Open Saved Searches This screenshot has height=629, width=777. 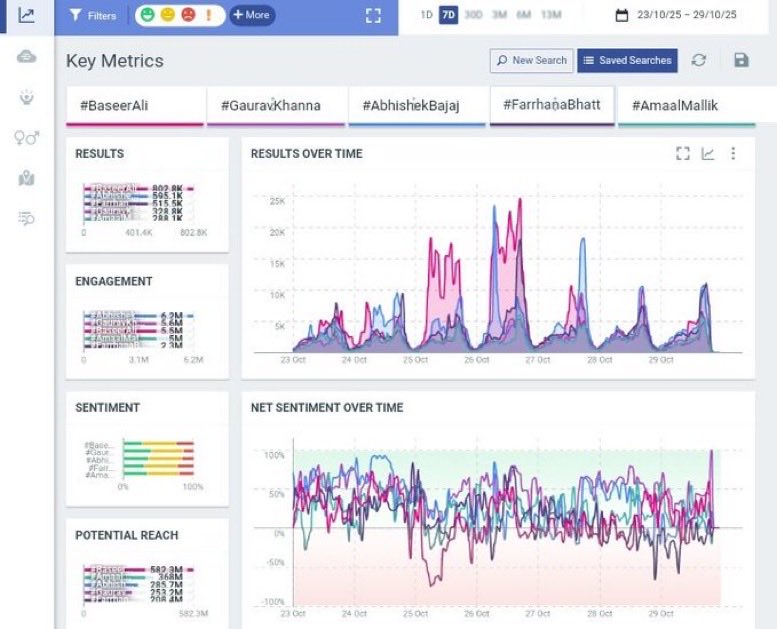627,60
